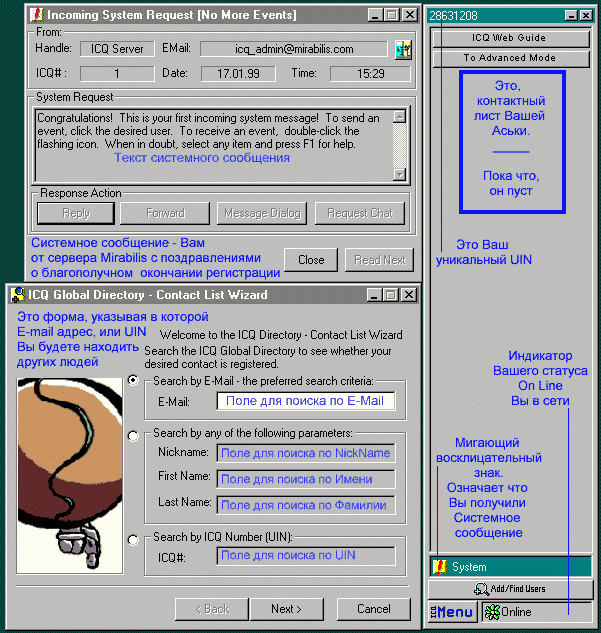
Task: Click the Nickname search field
Action: (306, 453)
